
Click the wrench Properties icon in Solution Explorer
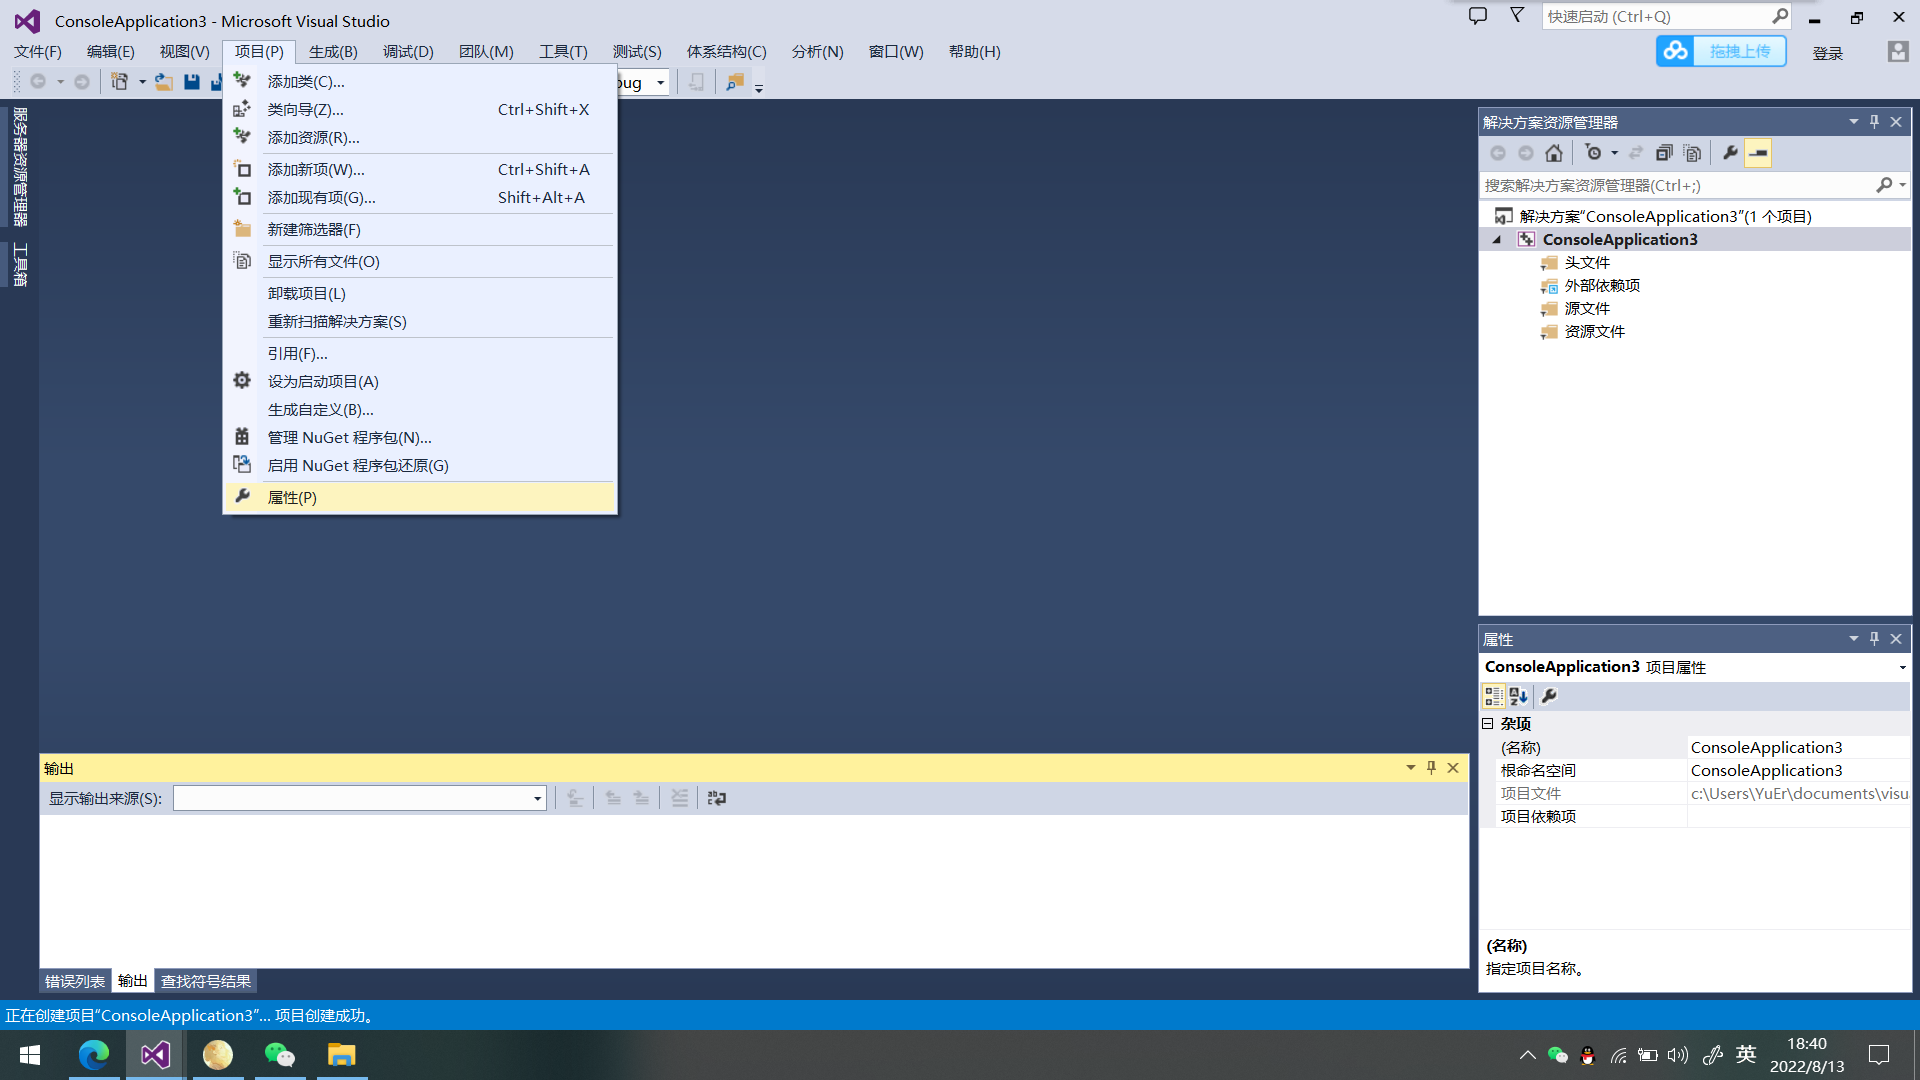[1730, 153]
